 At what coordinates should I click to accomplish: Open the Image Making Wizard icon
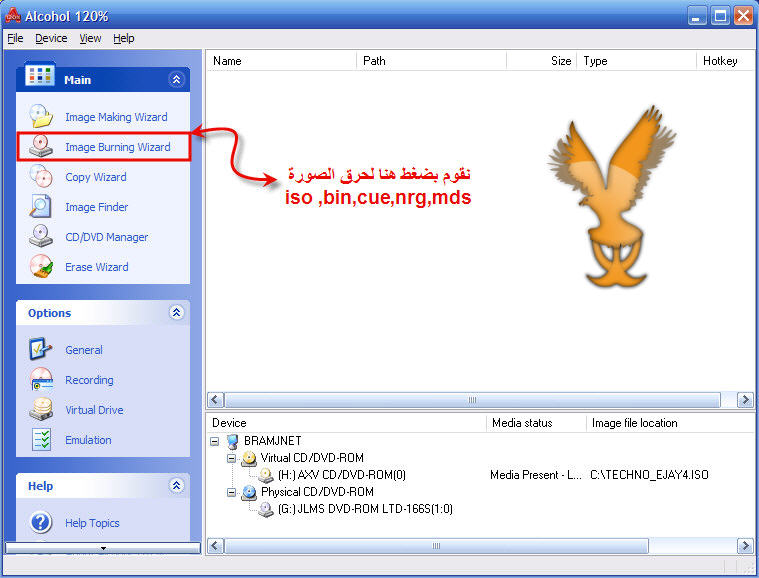tap(41, 116)
